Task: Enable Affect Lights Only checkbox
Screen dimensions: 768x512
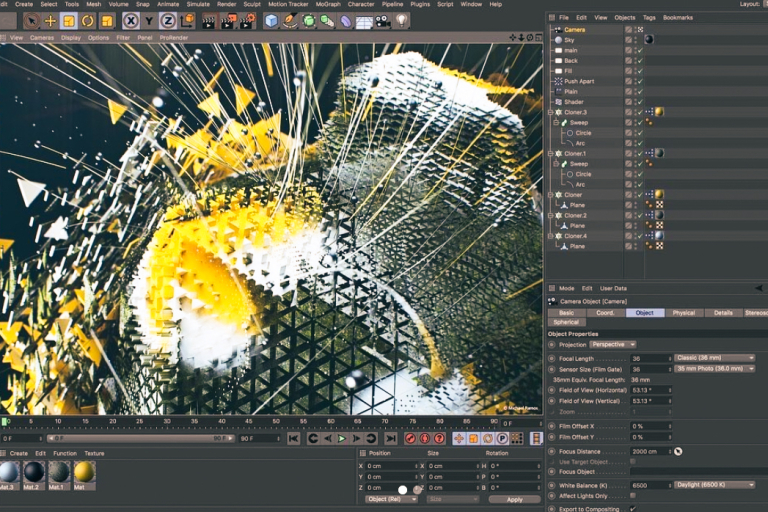Action: point(633,496)
